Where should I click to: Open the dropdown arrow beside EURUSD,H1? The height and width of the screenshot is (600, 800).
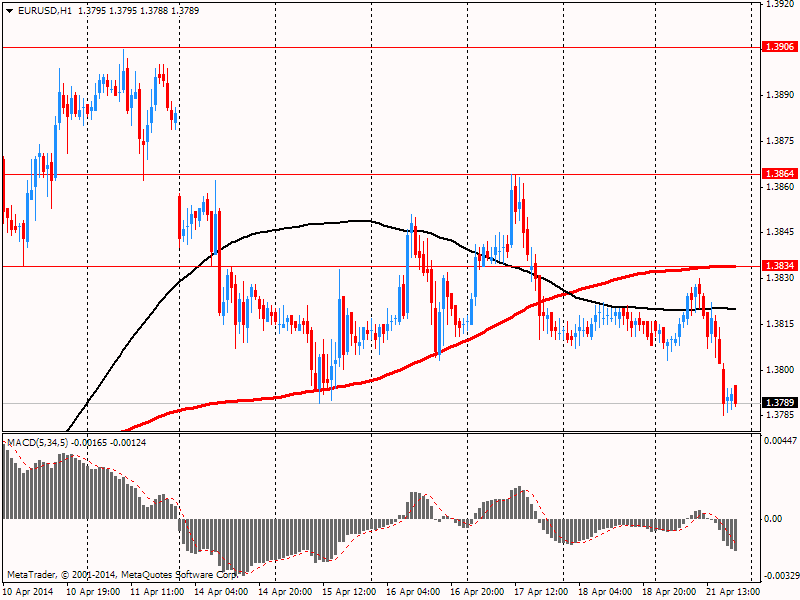(10, 11)
